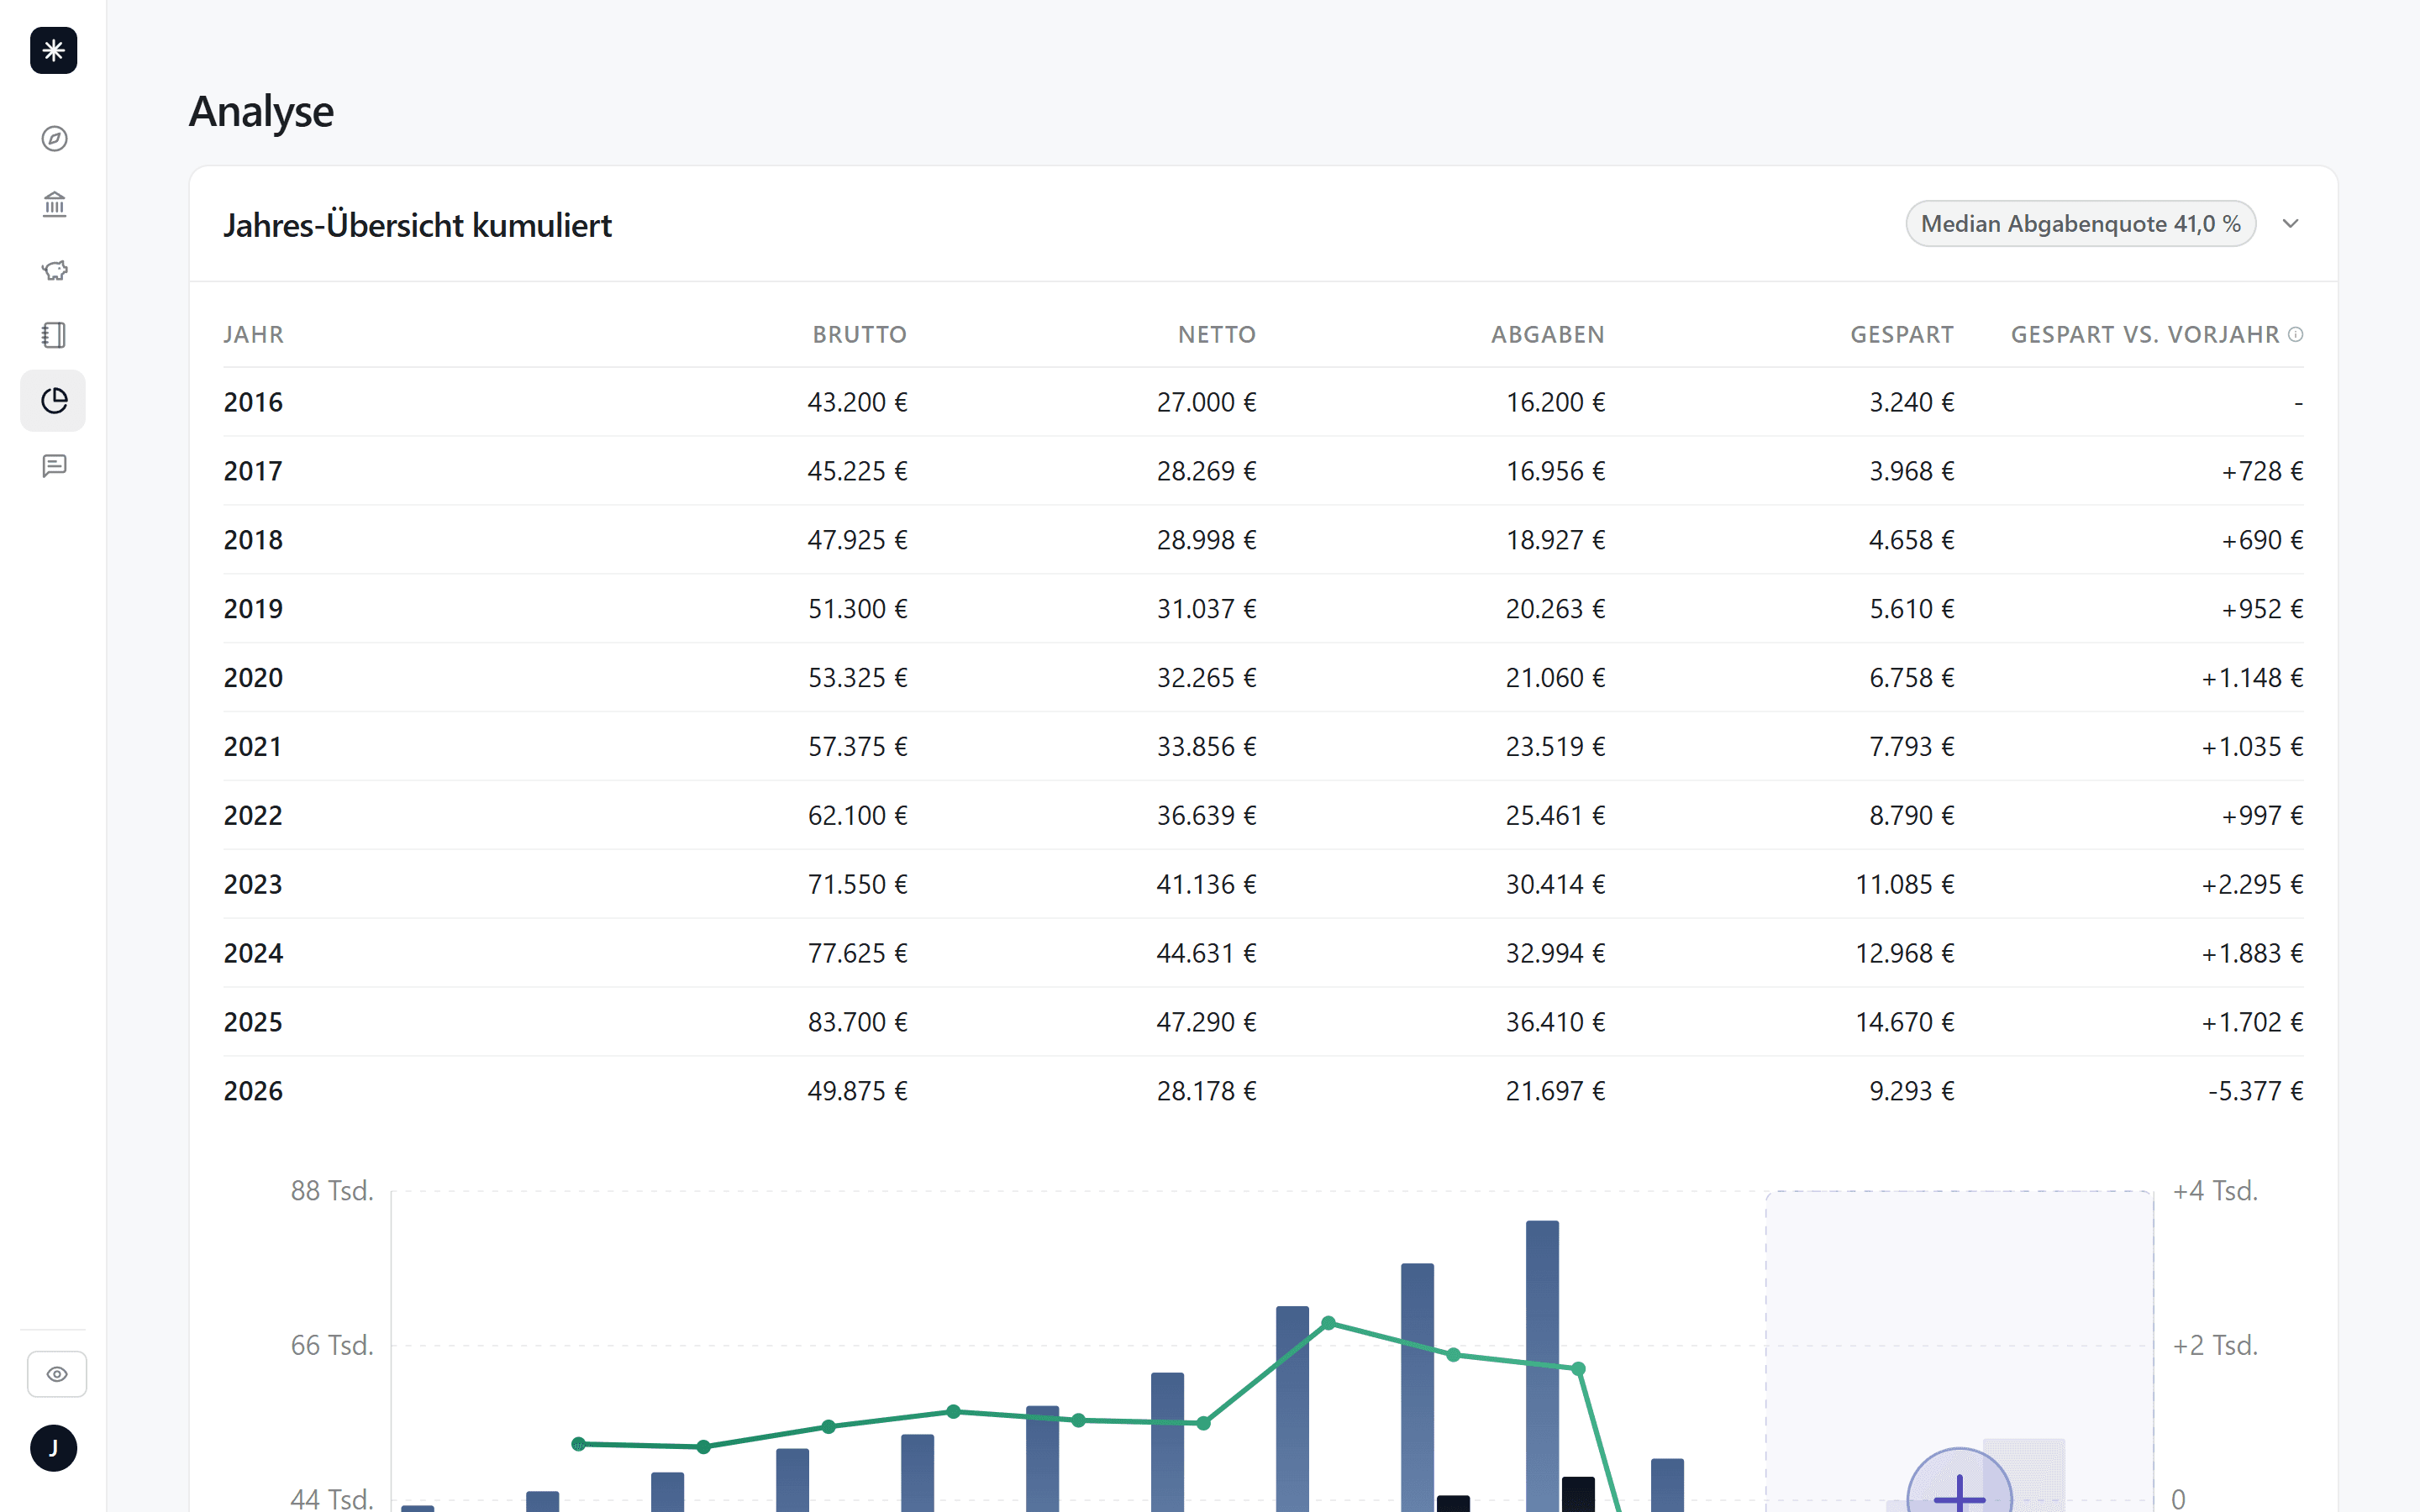Click the +1.148 € savings change value
Viewport: 2420px width, 1512px height.
pos(2252,679)
